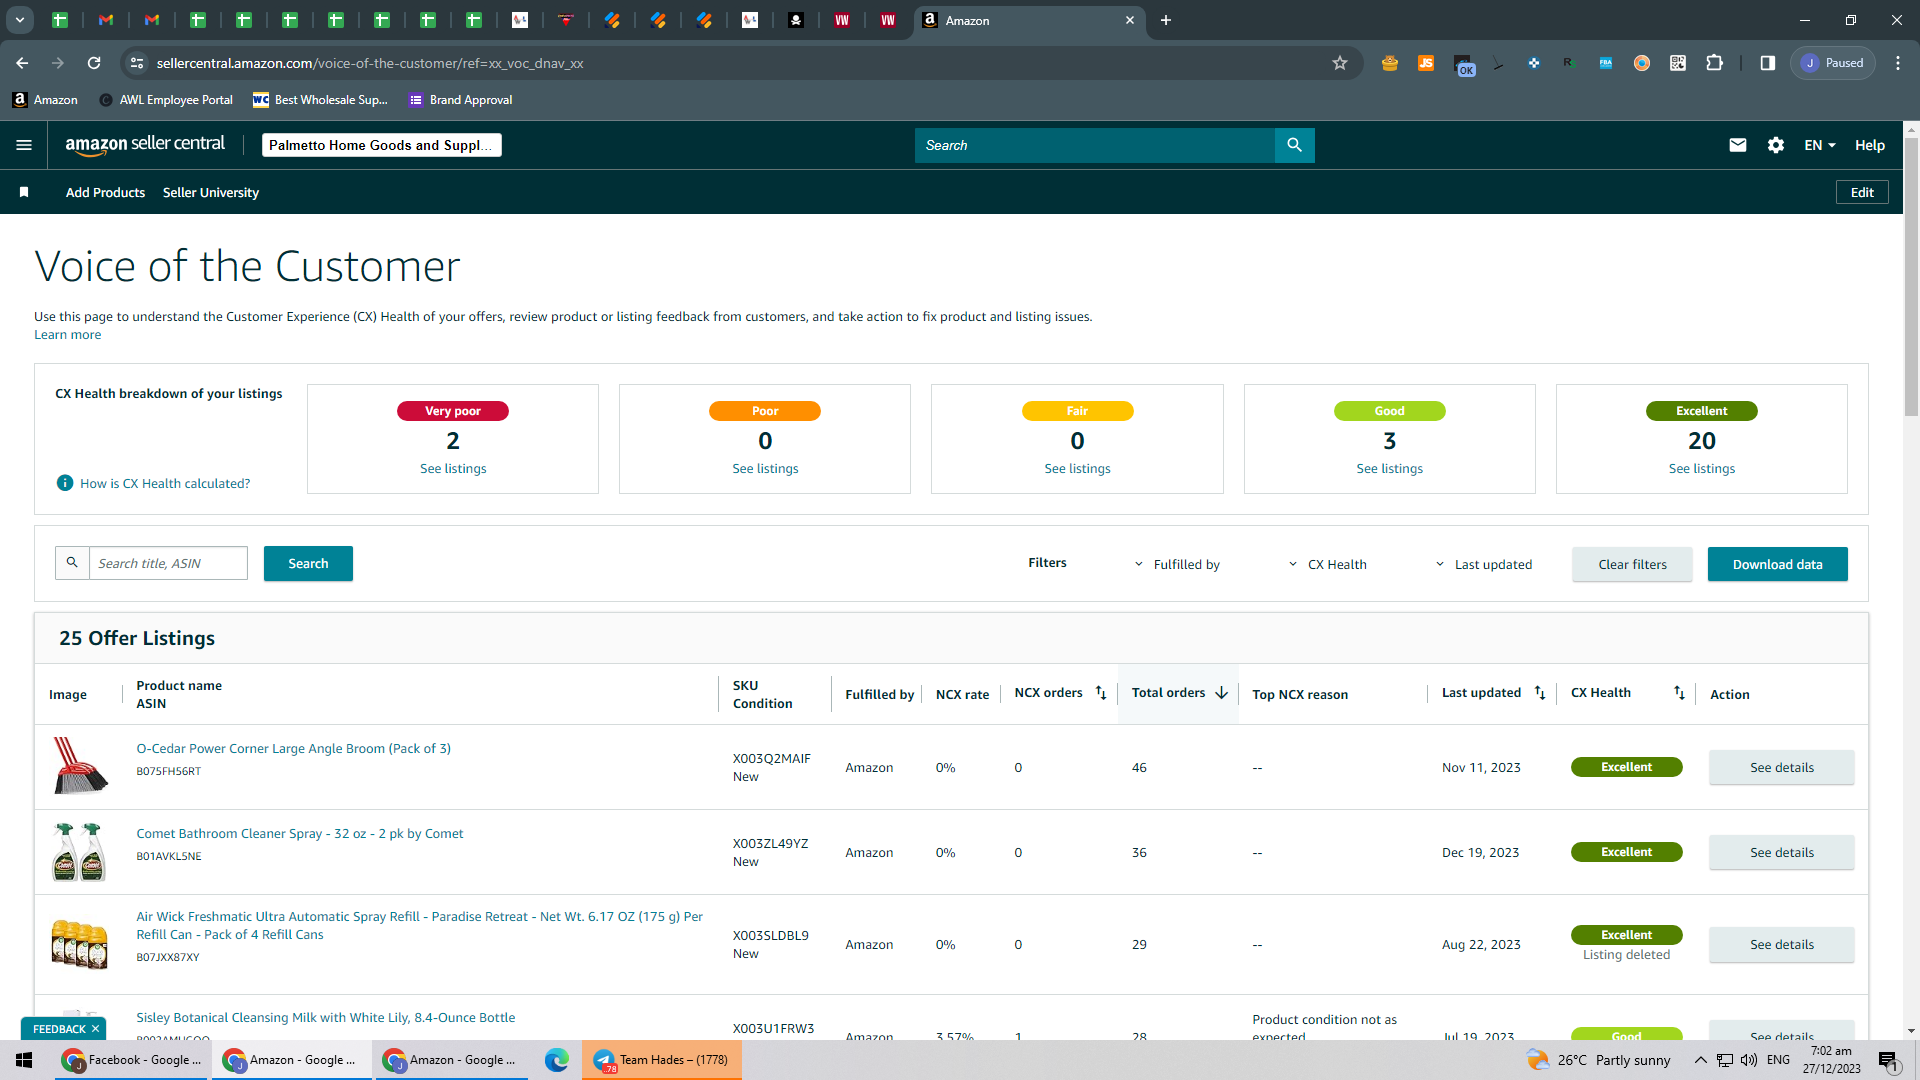Open the Palmetto Home Goods account switcher

(x=382, y=145)
